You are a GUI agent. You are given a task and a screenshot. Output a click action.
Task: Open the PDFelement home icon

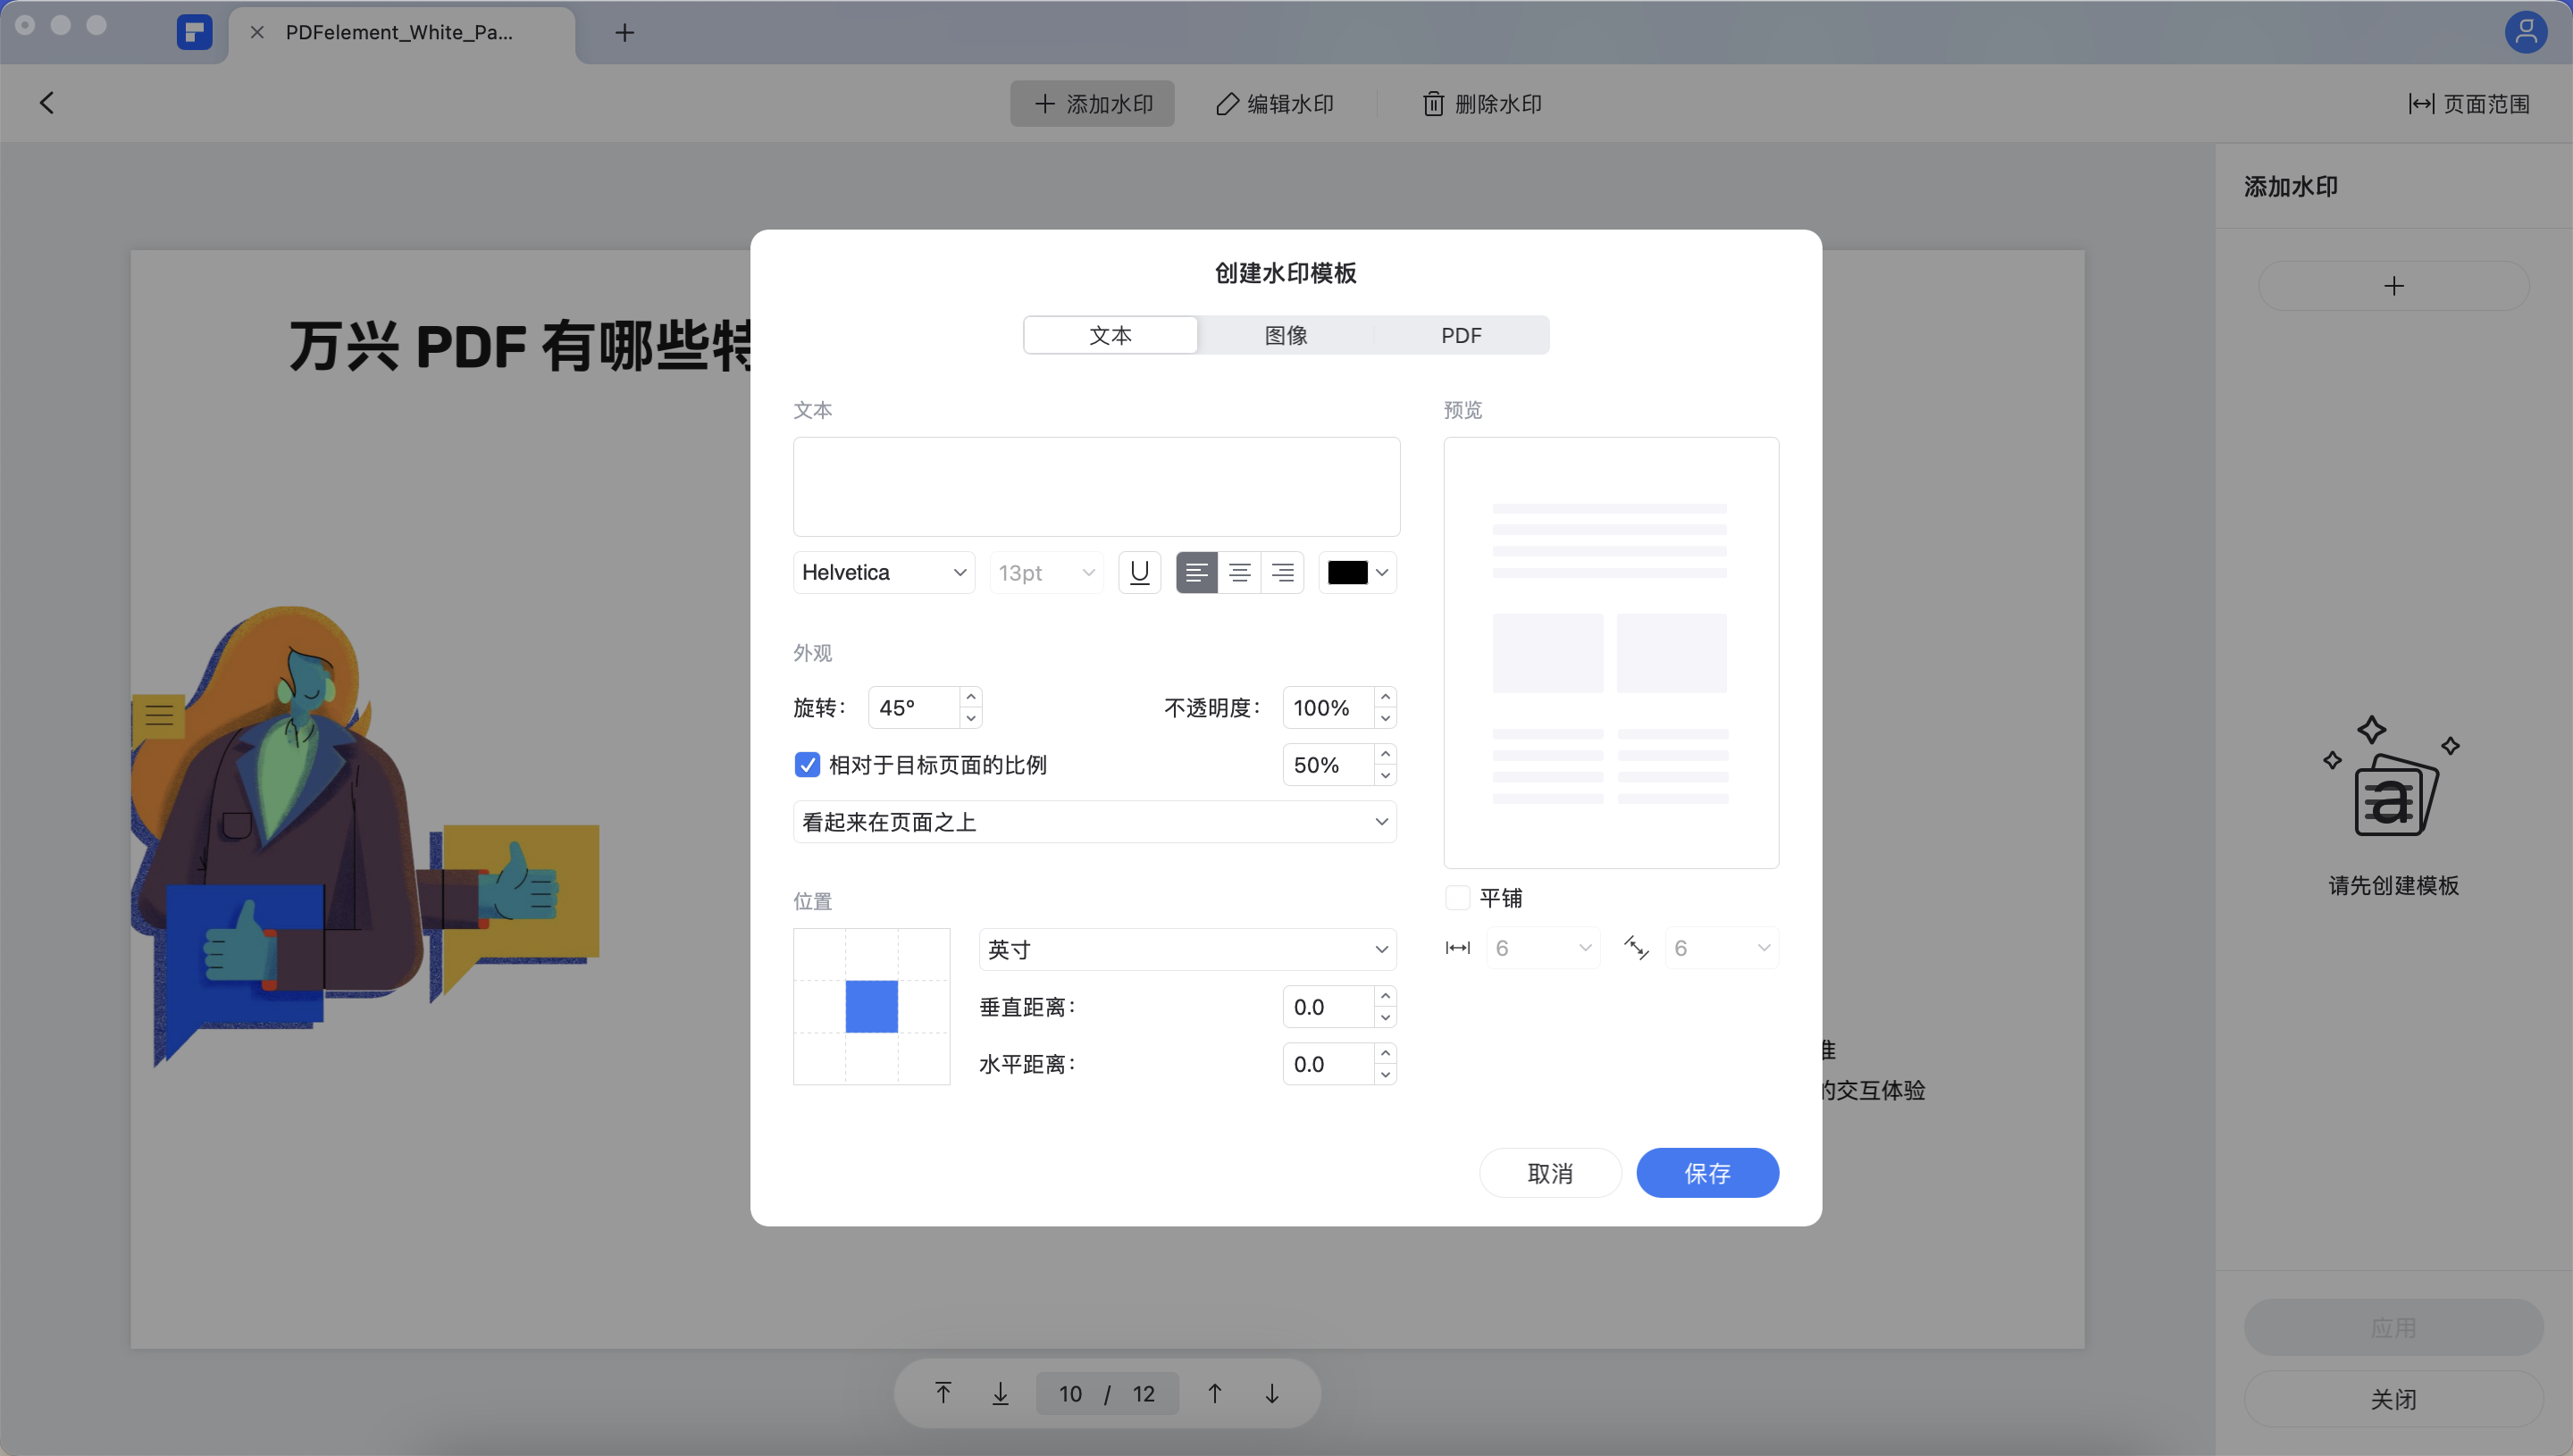pos(194,32)
